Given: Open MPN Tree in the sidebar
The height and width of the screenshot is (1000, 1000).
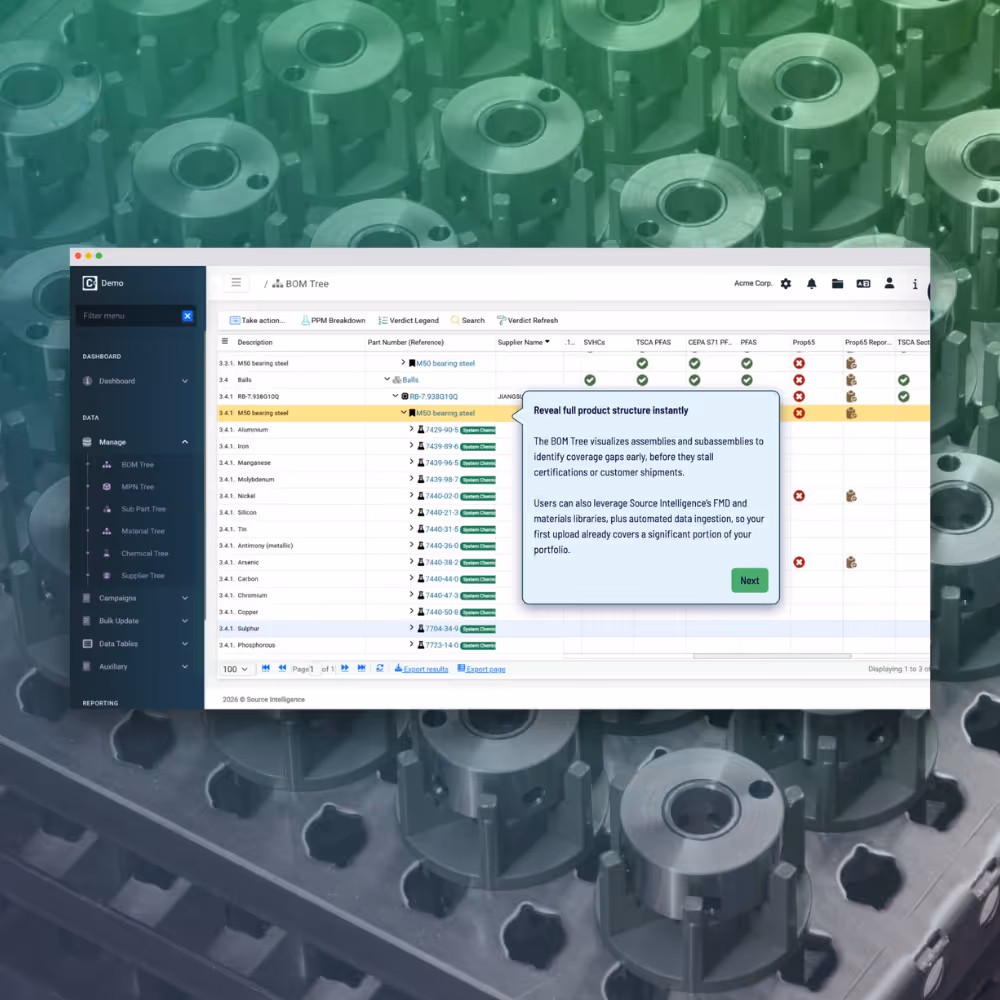Looking at the screenshot, I should tap(137, 487).
